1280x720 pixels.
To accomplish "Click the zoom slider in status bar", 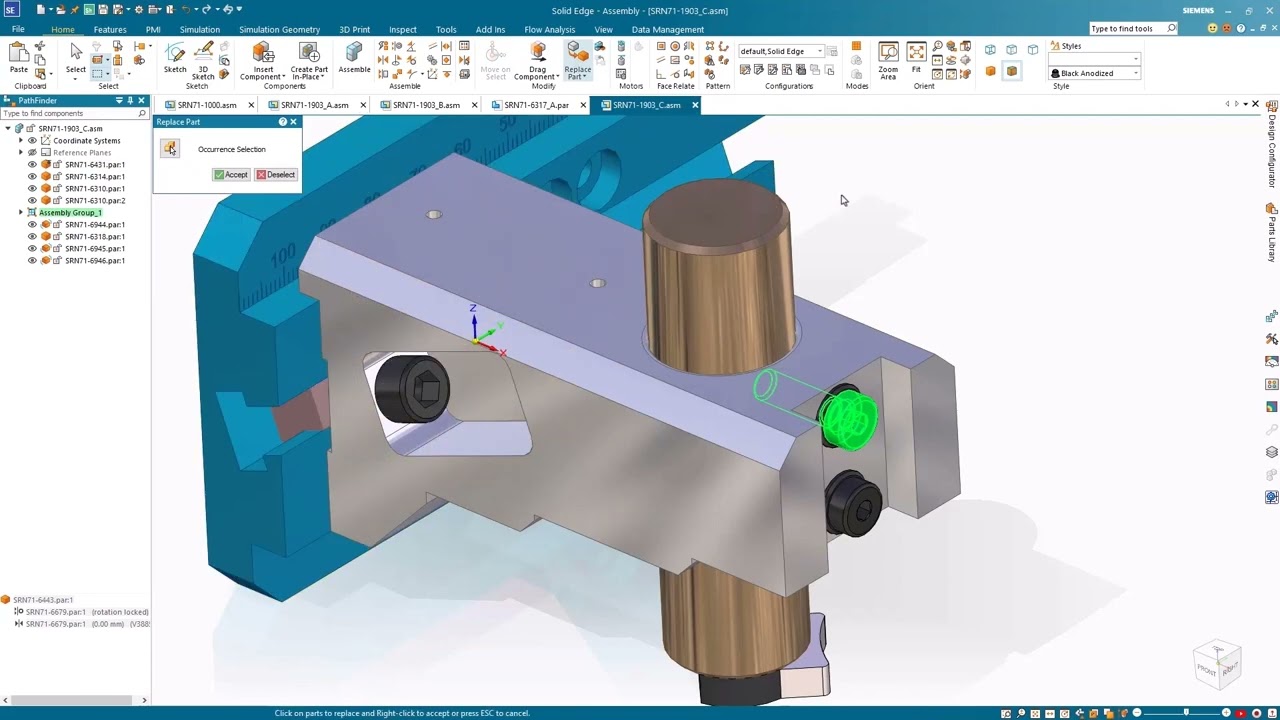I will point(1185,713).
